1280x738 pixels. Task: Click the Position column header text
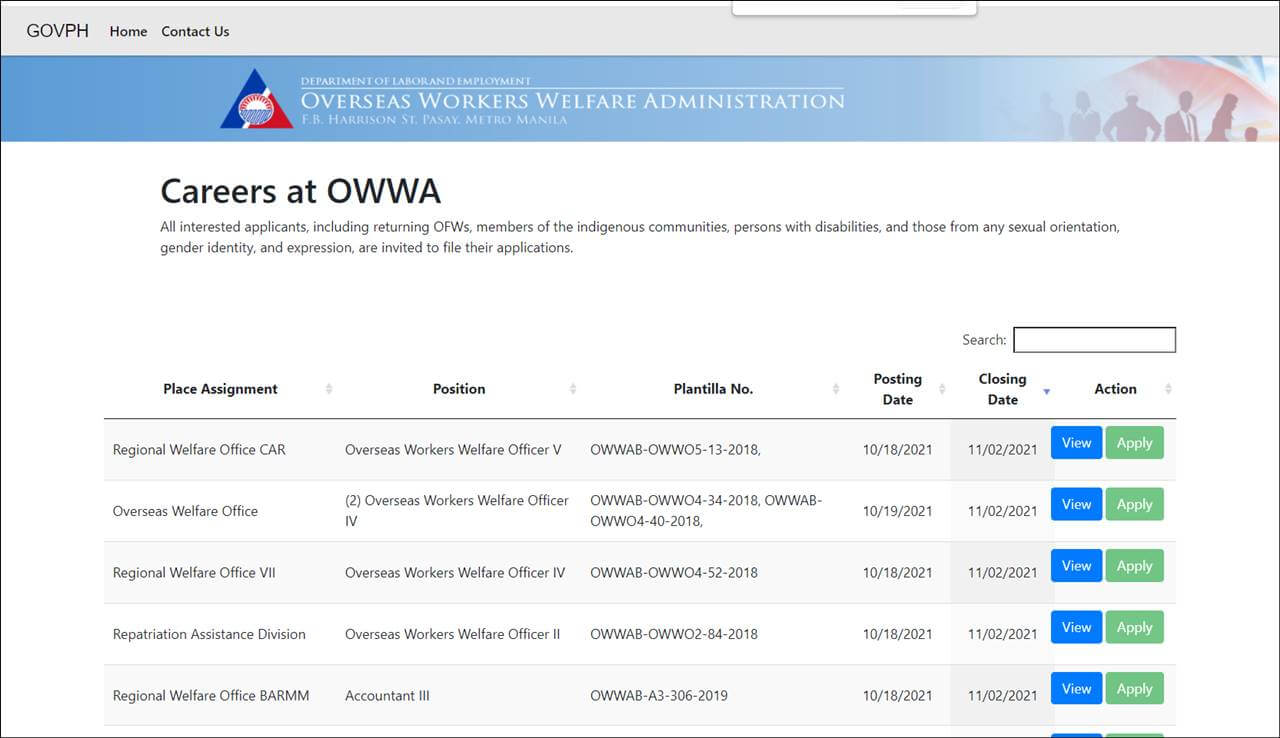[x=459, y=389]
